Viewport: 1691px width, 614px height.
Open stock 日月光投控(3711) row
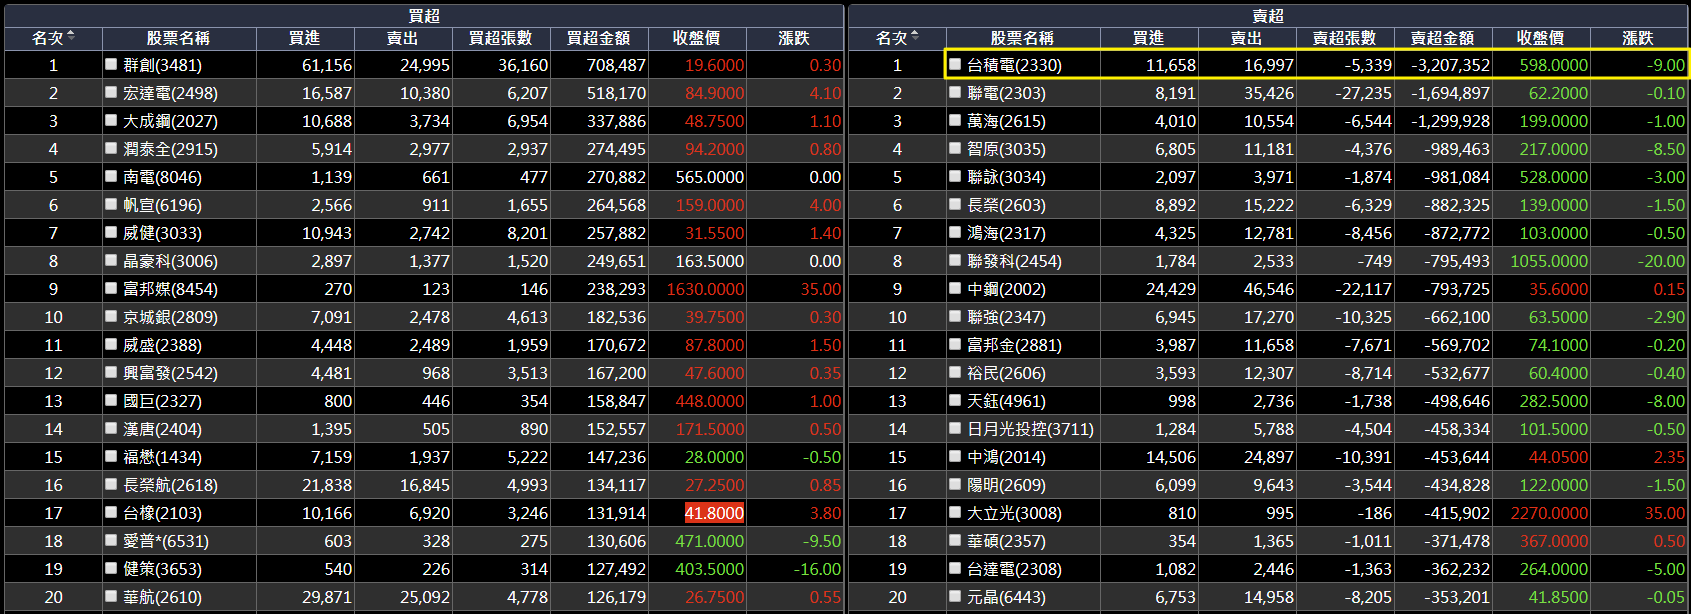click(x=1268, y=428)
